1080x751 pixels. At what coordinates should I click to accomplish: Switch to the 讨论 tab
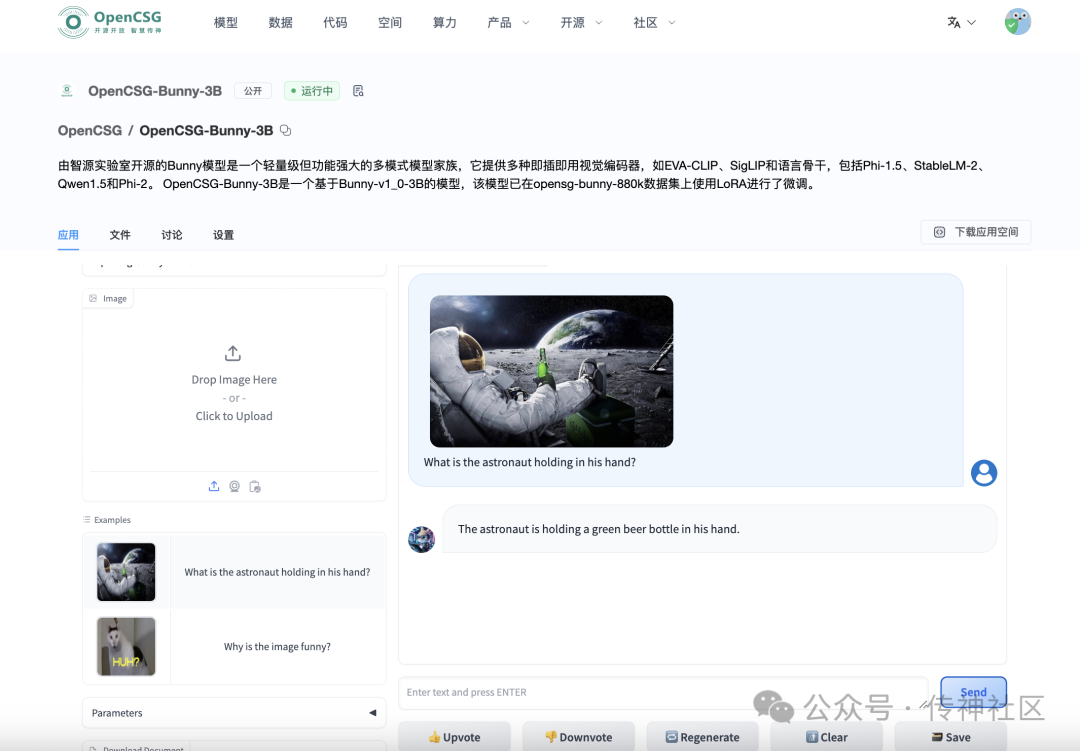[x=172, y=235]
